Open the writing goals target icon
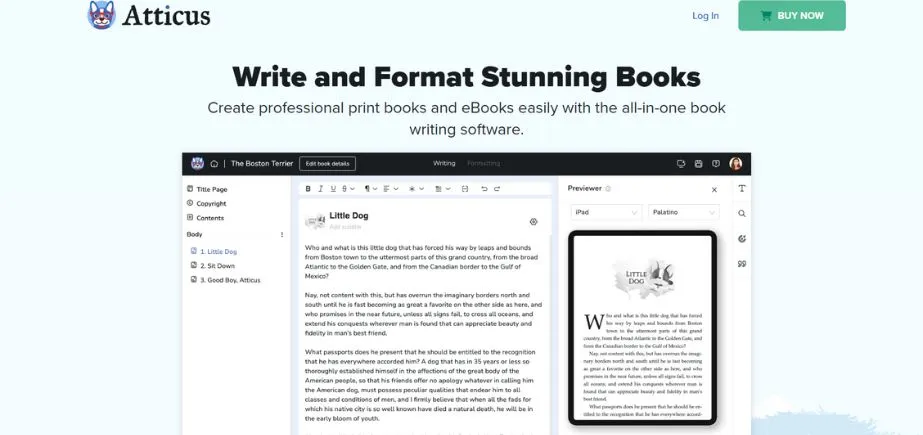This screenshot has width=923, height=435. coord(742,238)
